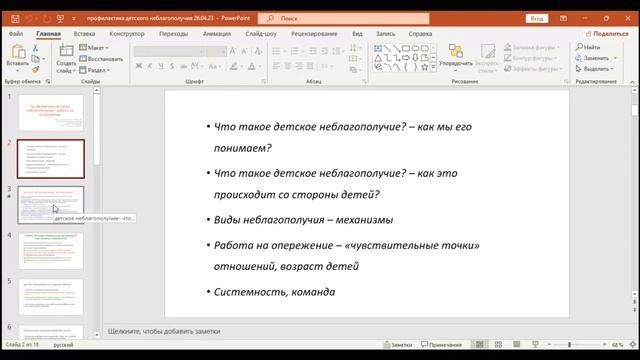Select the triangle shape in gallery
This screenshot has width=640, height=360.
pos(378,58)
